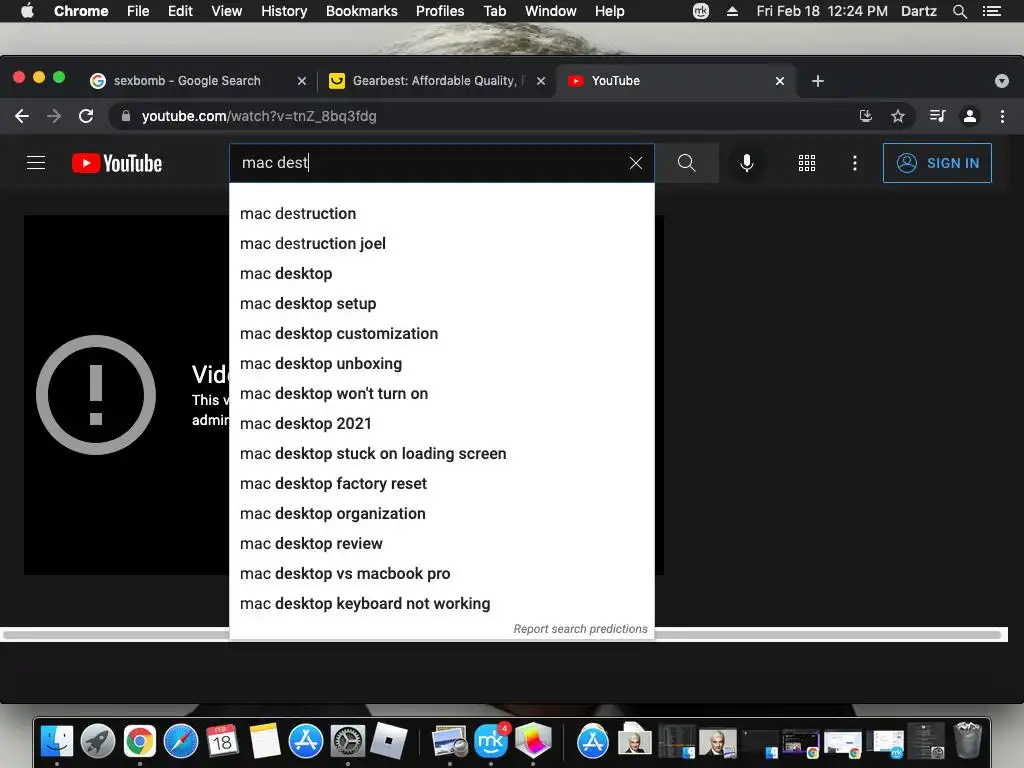This screenshot has height=768, width=1024.
Task: Open Chrome's three-dot menu
Action: [x=1002, y=116]
